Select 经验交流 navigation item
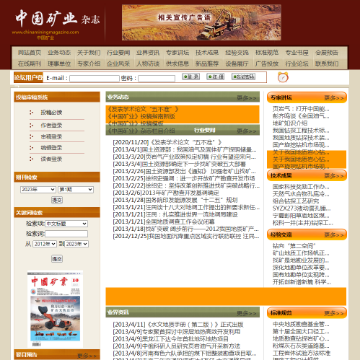360x360 pixels. coord(237,53)
